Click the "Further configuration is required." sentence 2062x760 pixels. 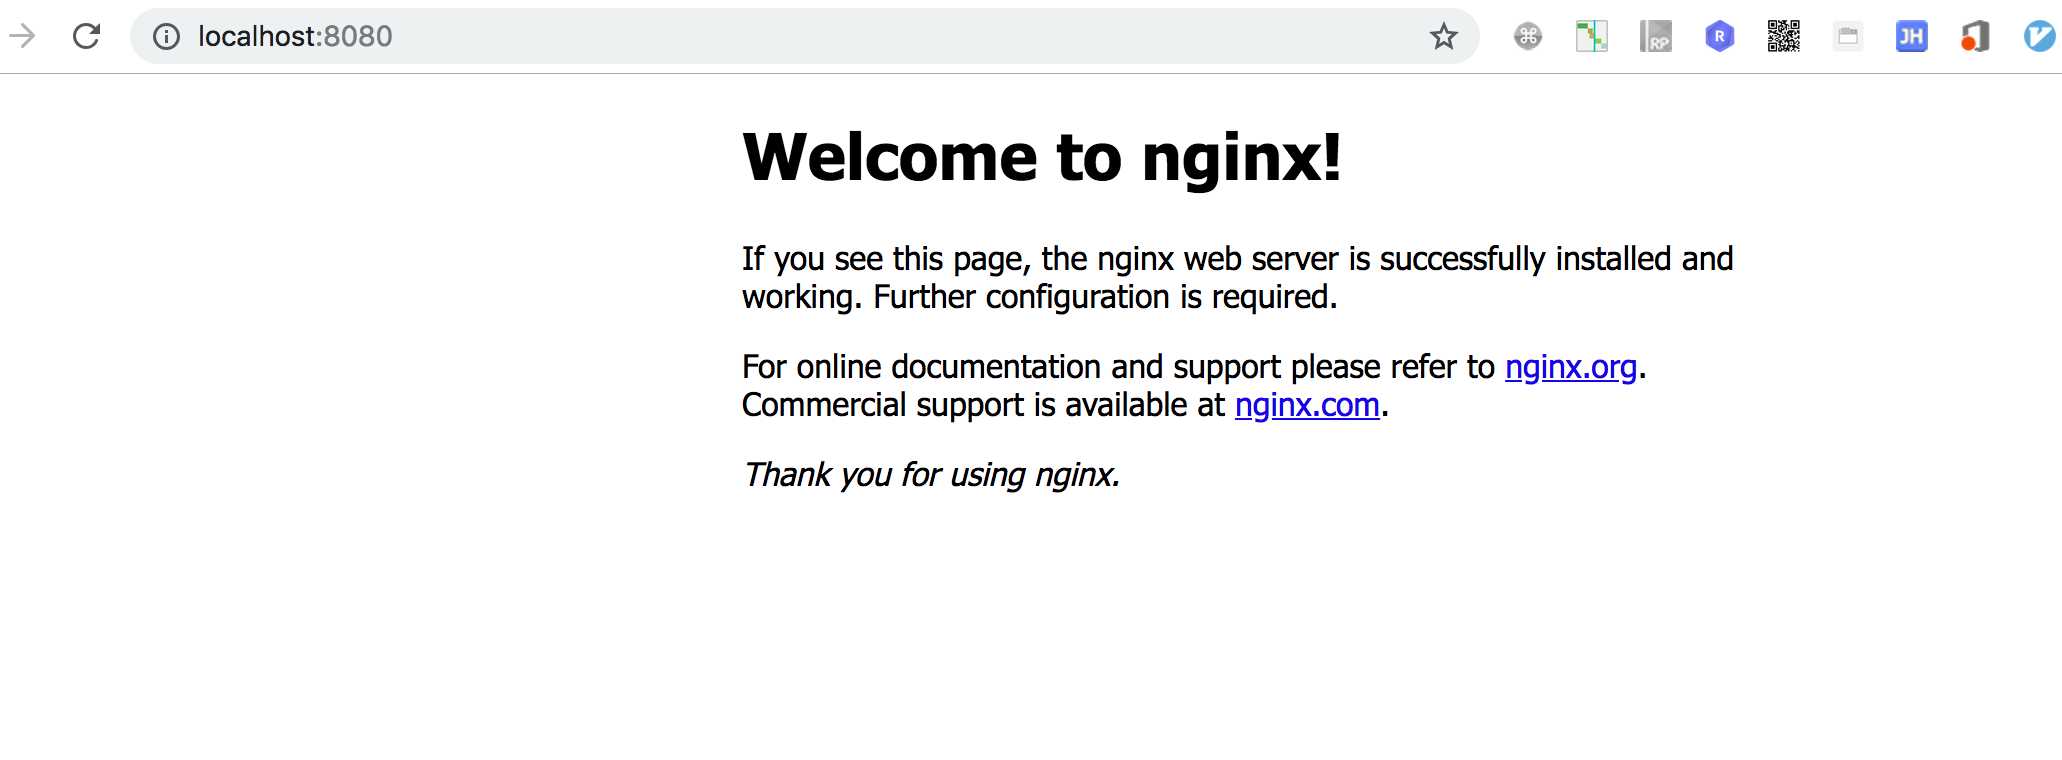pyautogui.click(x=1105, y=297)
